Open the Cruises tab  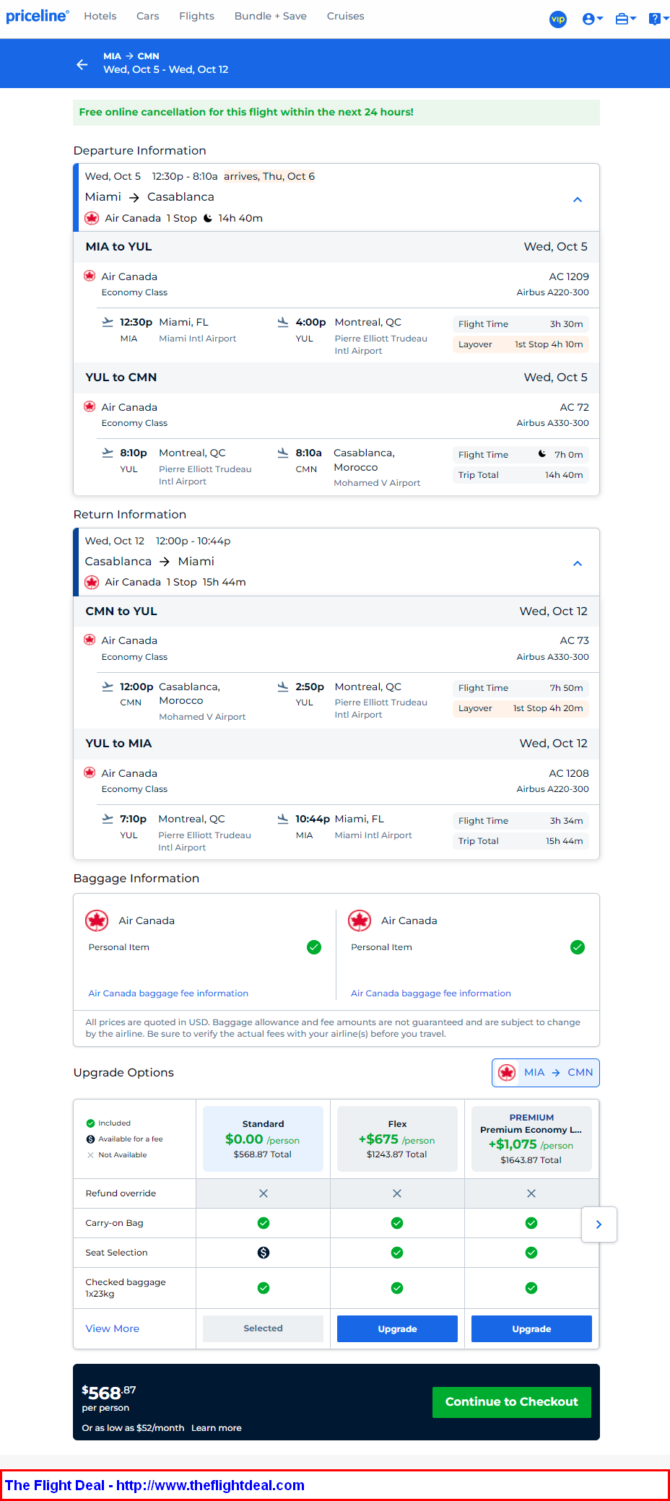346,16
